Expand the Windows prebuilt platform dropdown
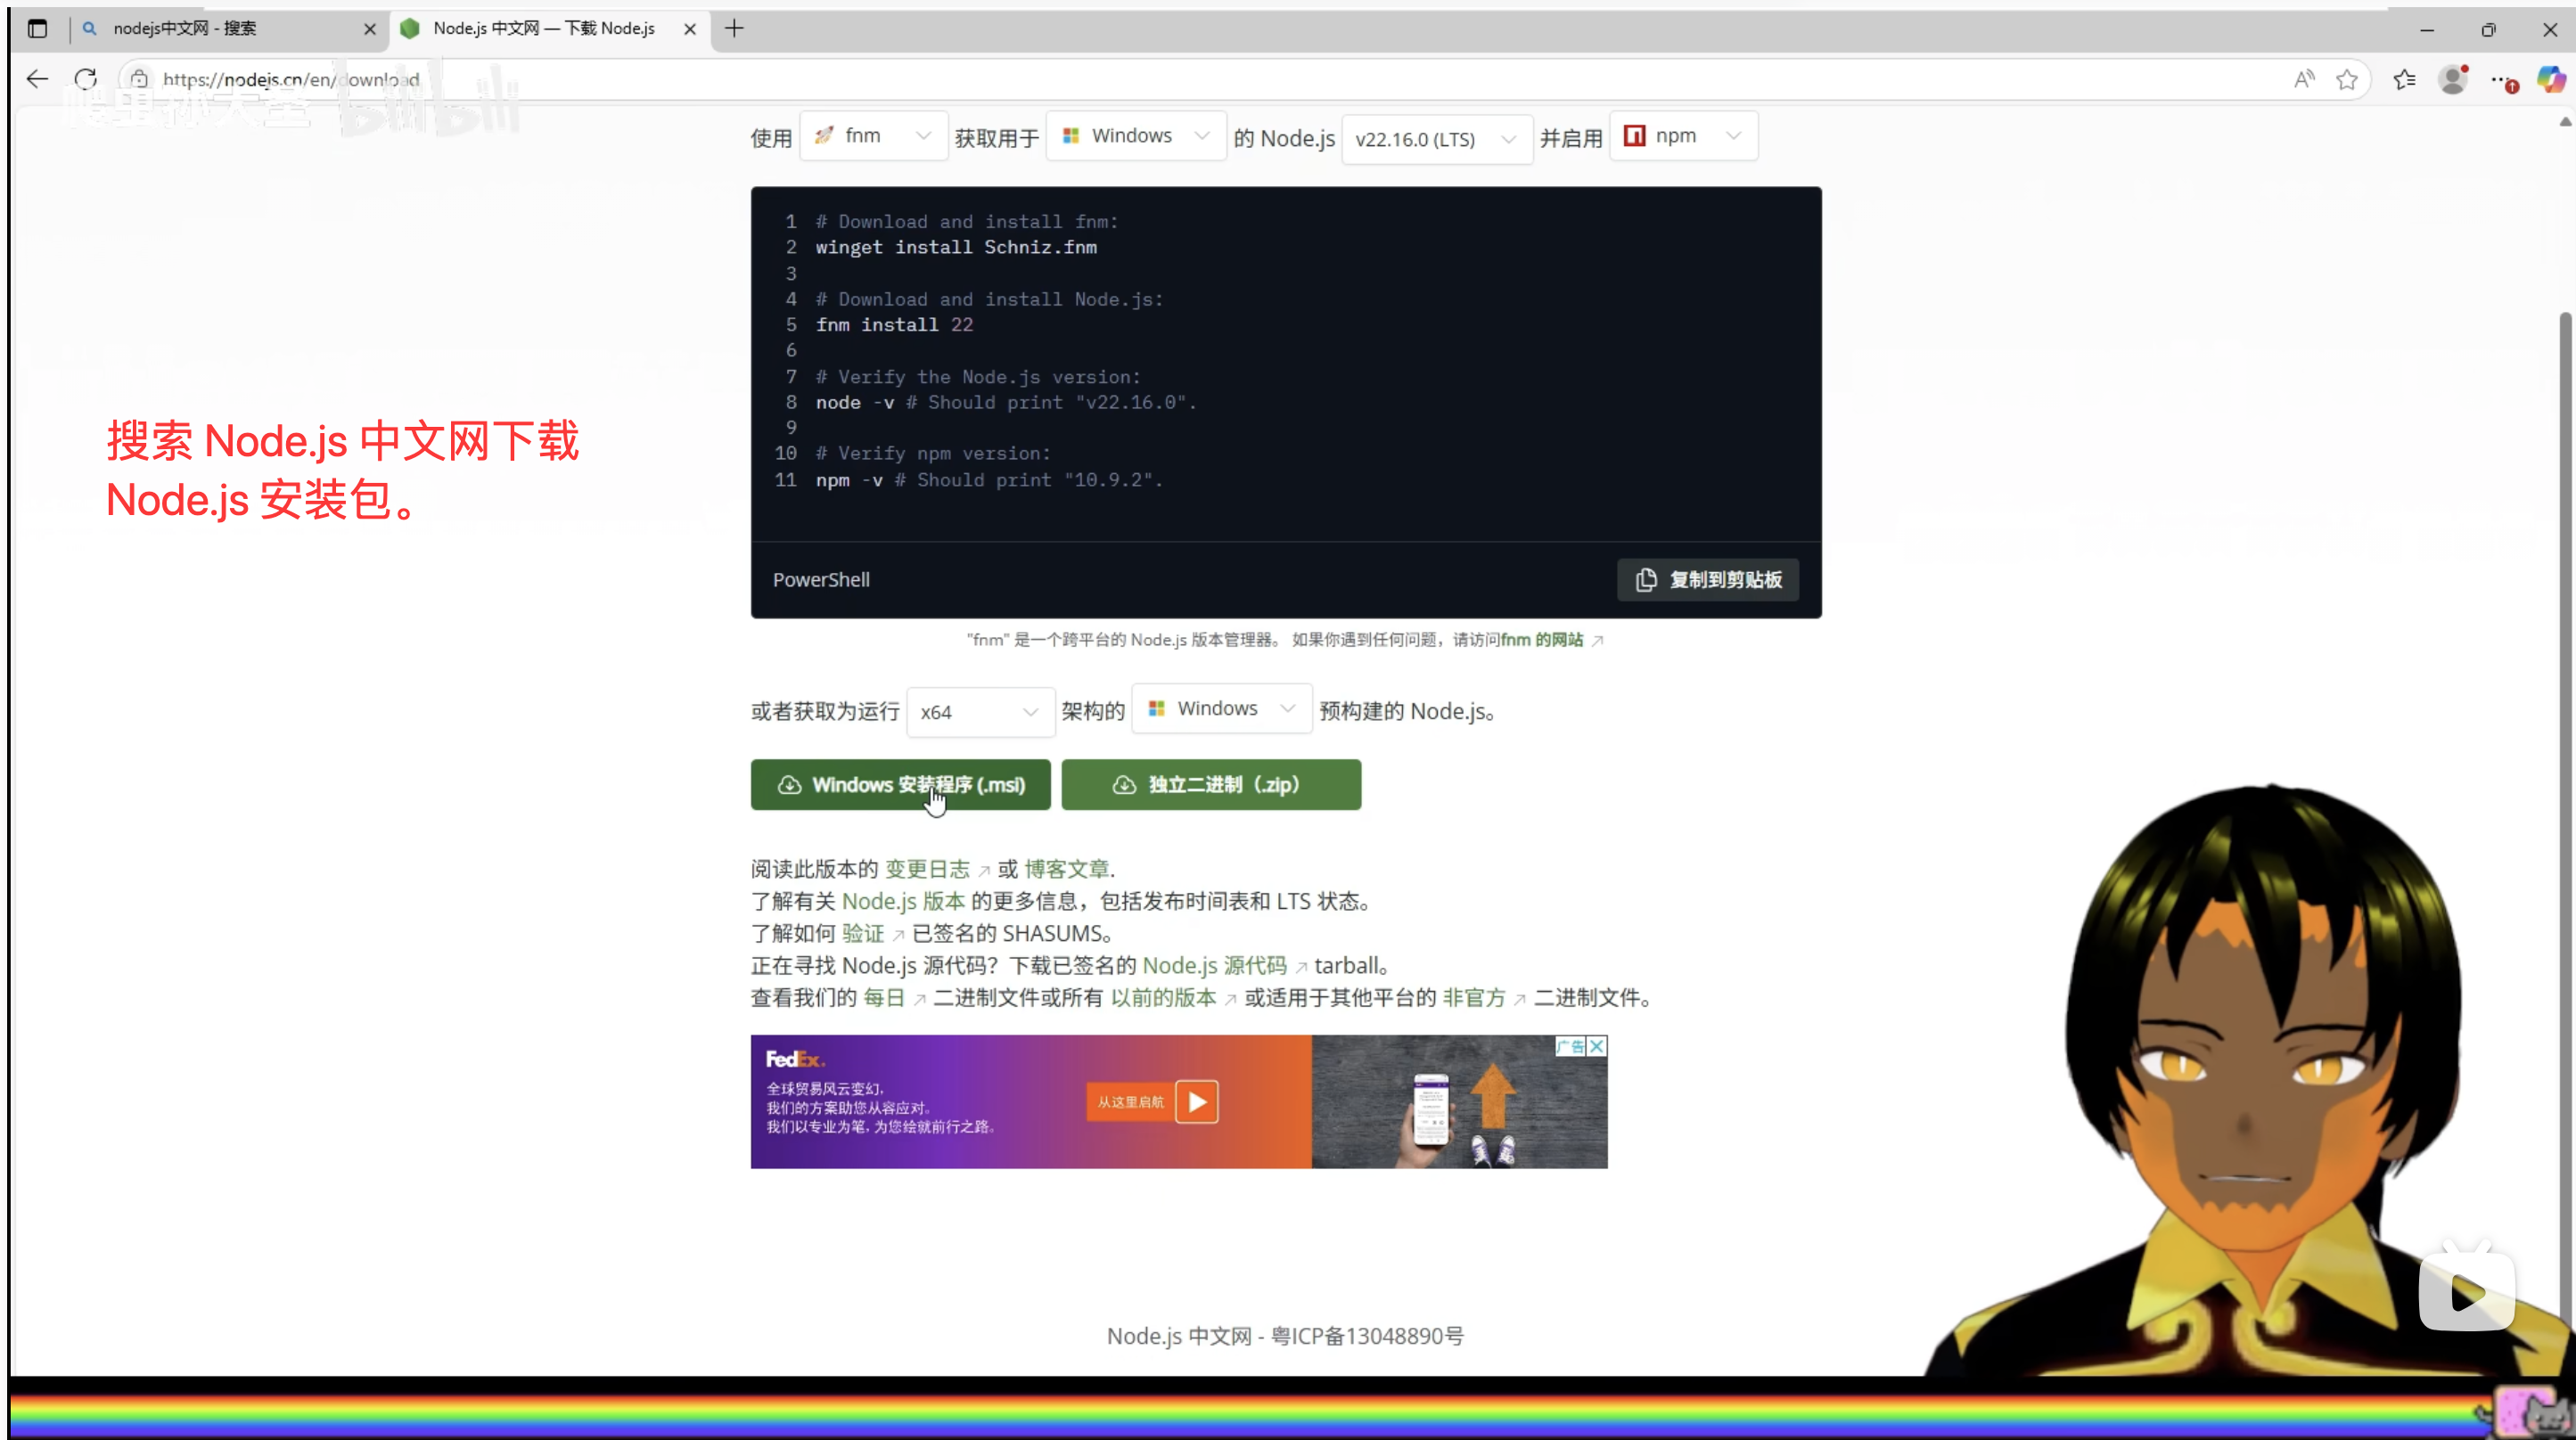 pyautogui.click(x=1221, y=709)
